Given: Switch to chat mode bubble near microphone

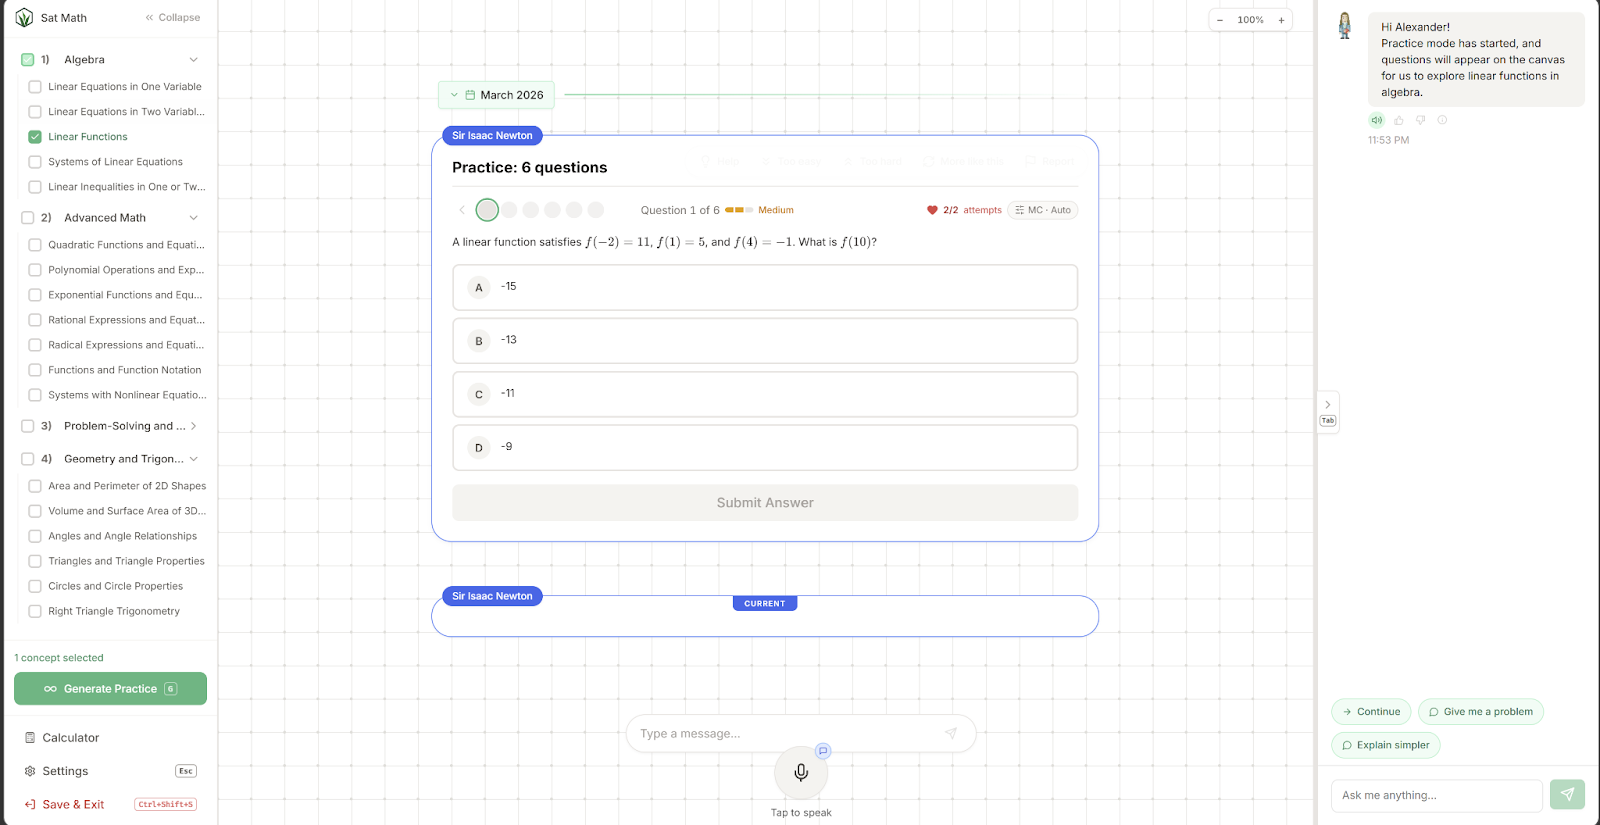Looking at the screenshot, I should point(823,751).
